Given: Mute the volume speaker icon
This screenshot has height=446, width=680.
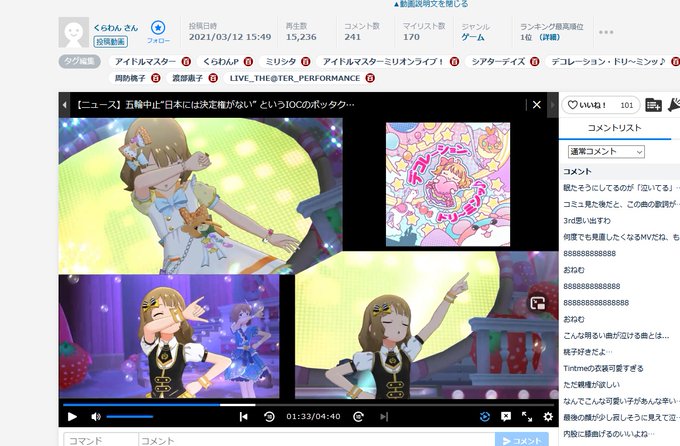Looking at the screenshot, I should point(96,417).
